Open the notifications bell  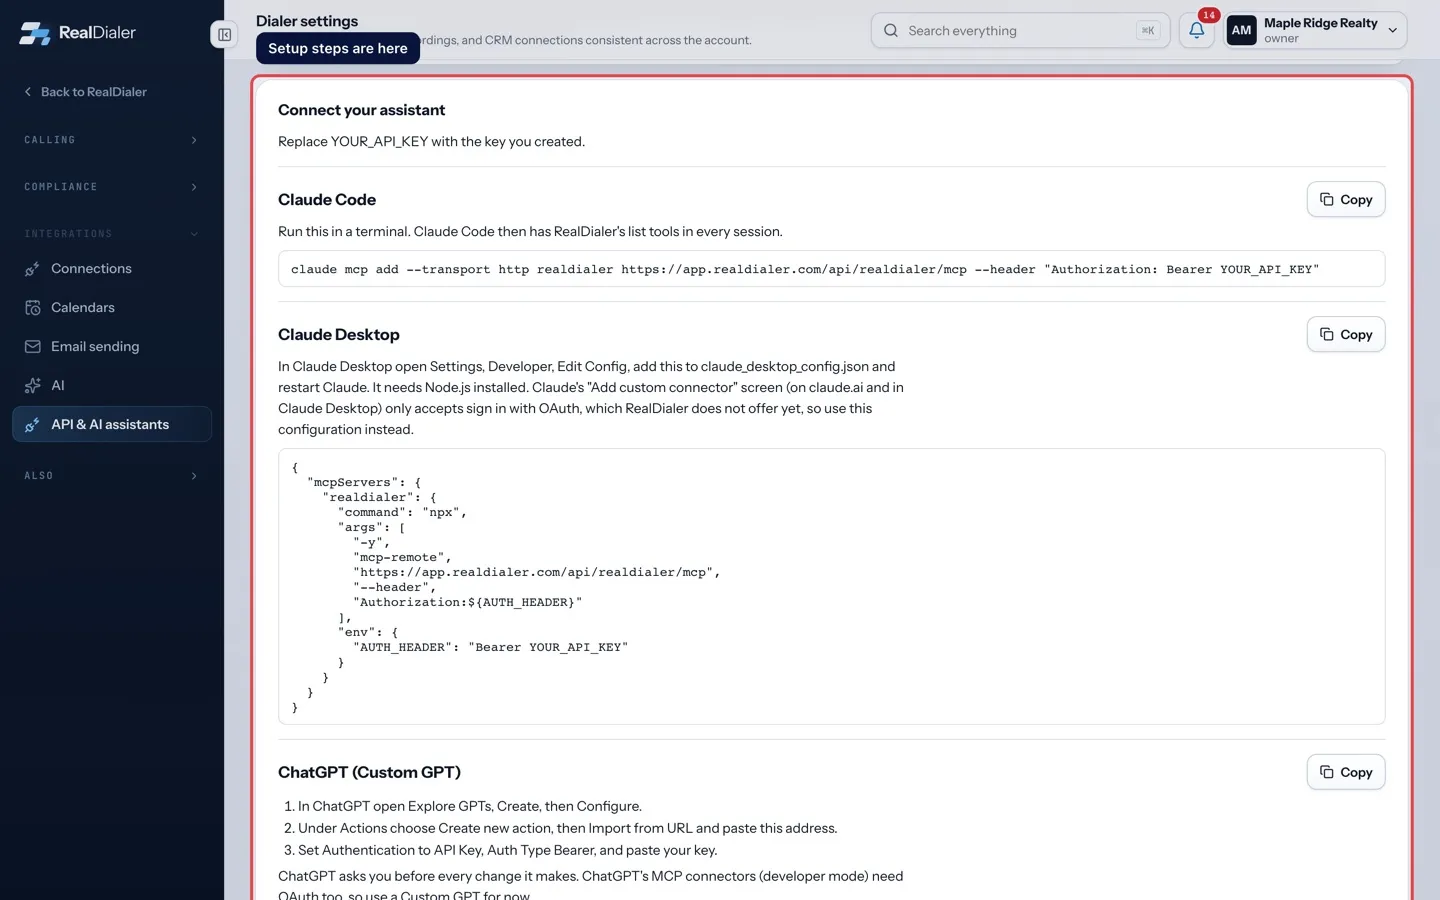1196,30
